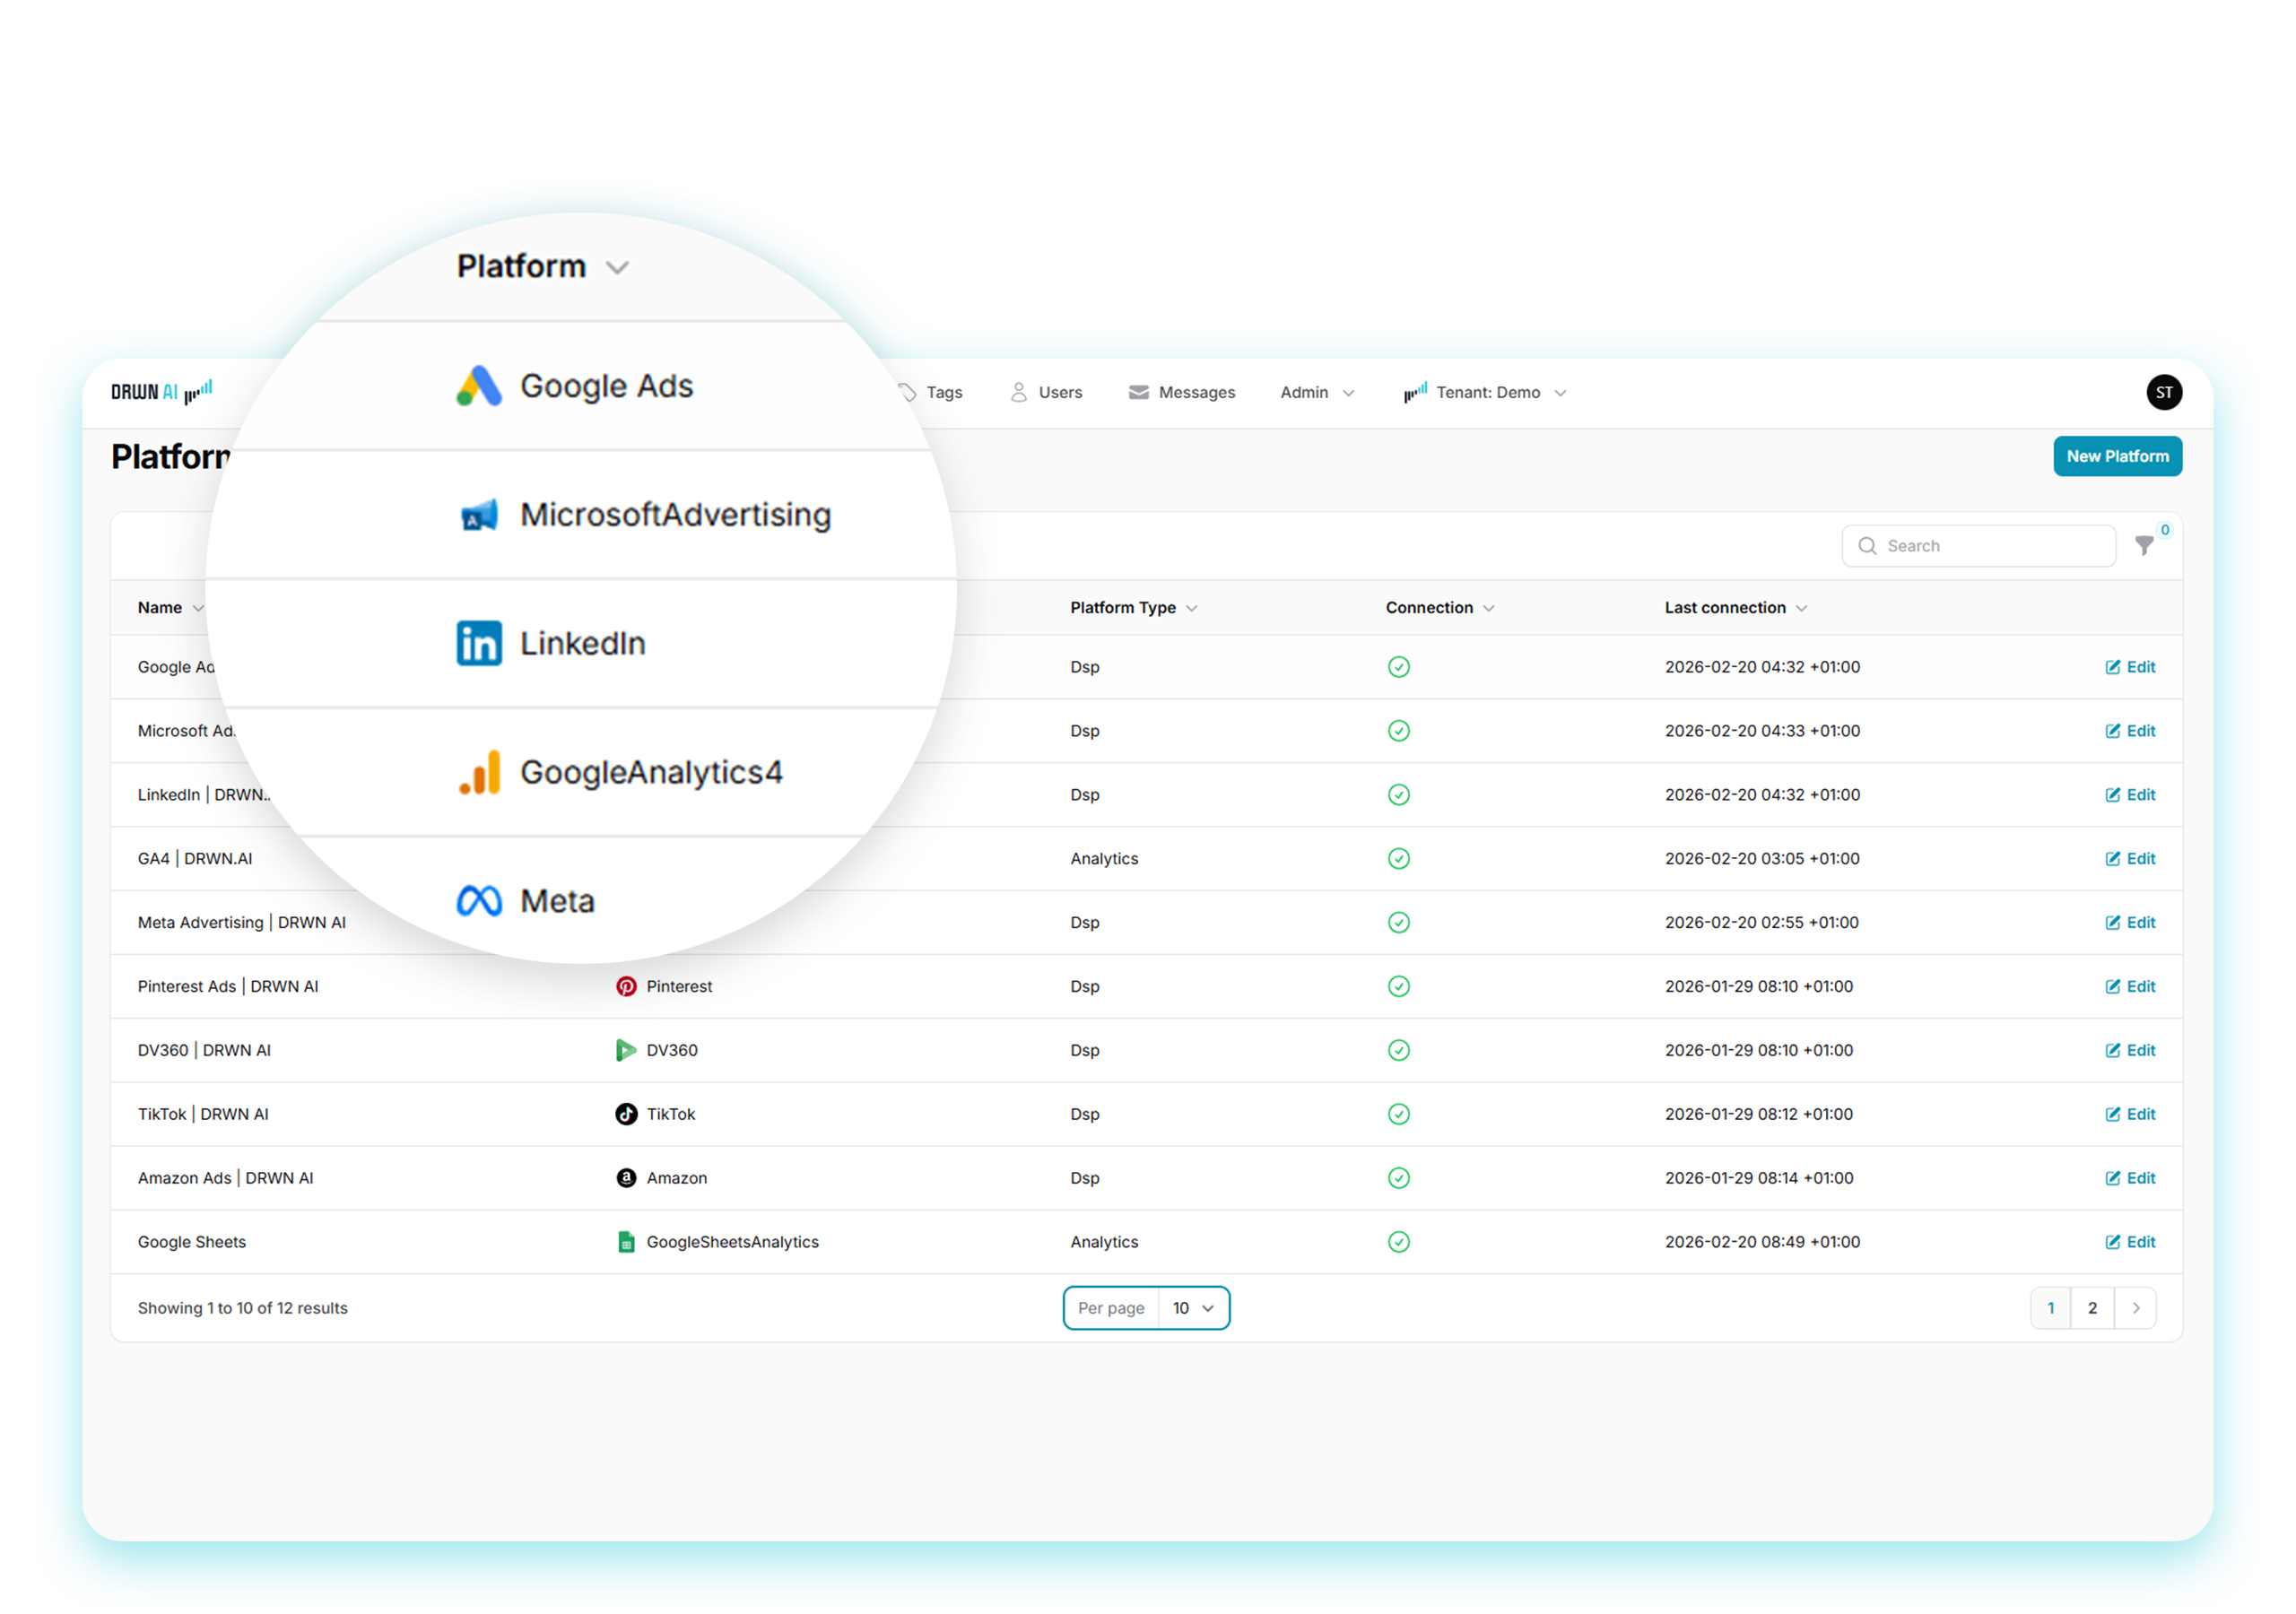Click the Pinterest platform icon
This screenshot has width=2296, height=1614.
tap(626, 986)
